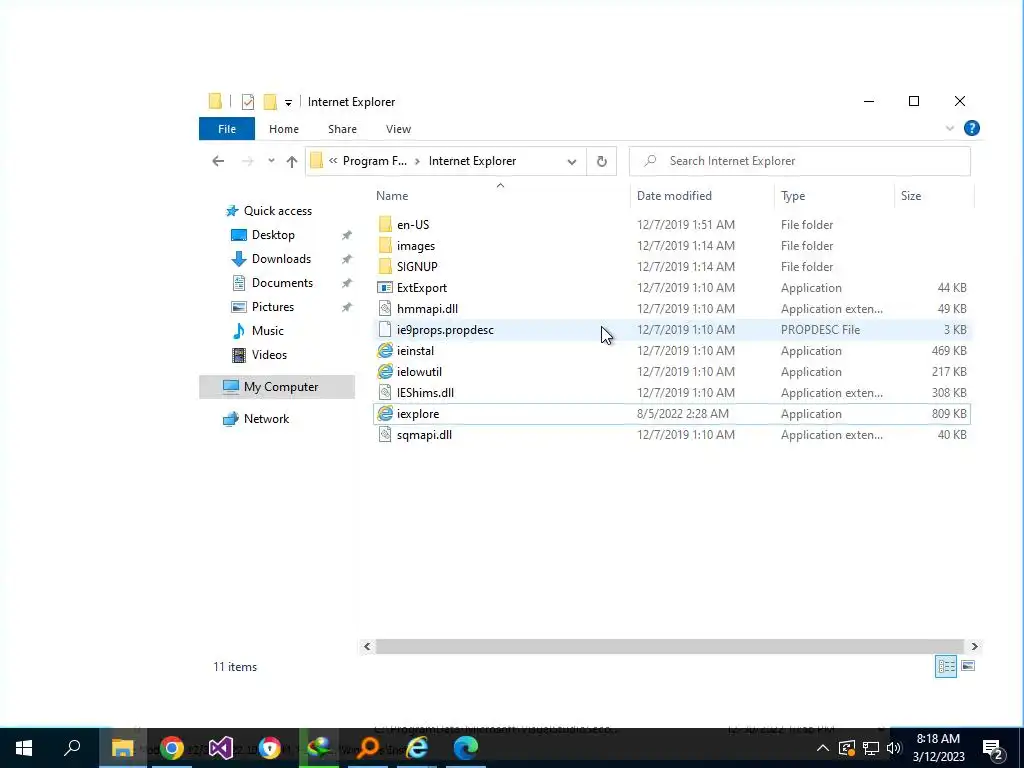Open Videos in the navigation pane
The height and width of the screenshot is (768, 1024).
click(x=269, y=355)
